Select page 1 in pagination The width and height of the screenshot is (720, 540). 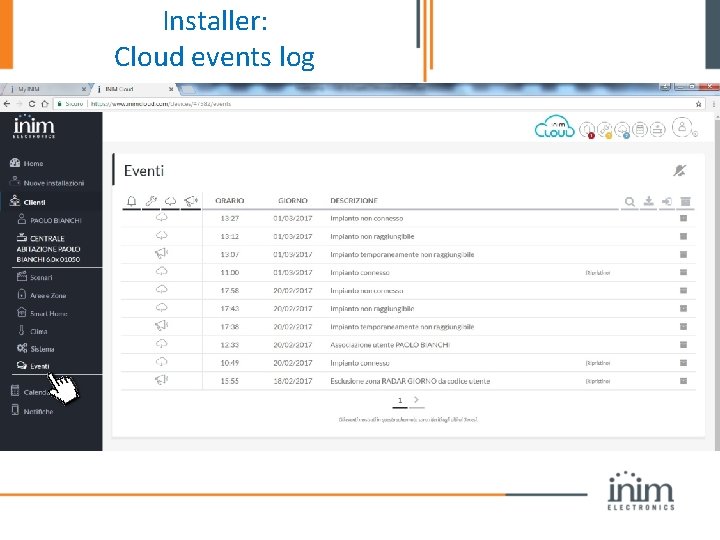click(x=400, y=400)
